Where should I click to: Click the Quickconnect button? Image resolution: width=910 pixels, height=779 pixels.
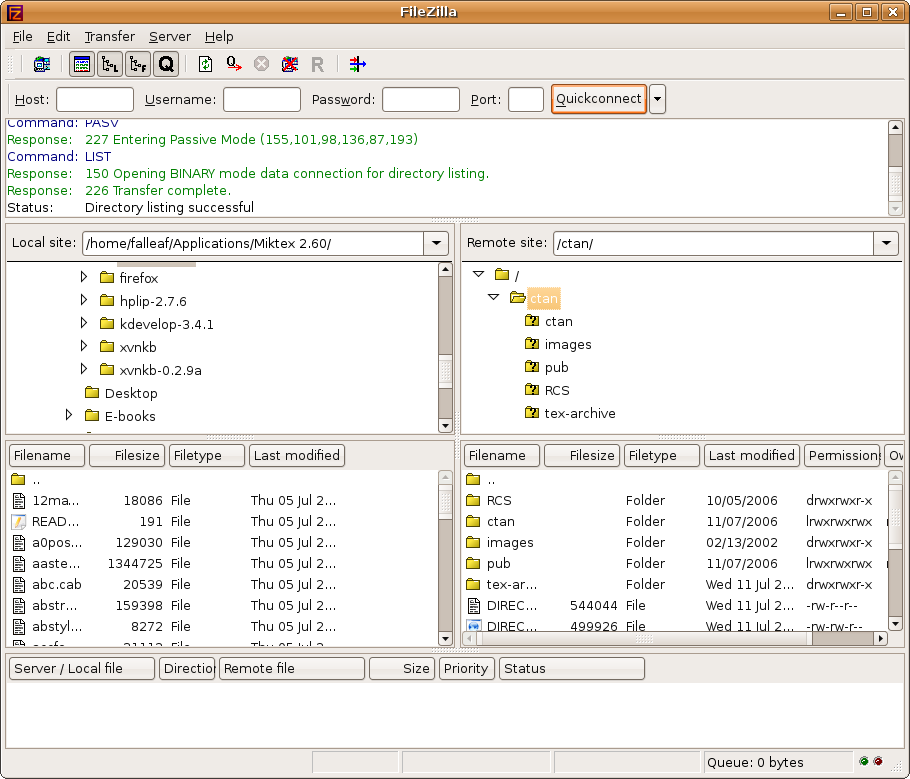pos(598,99)
